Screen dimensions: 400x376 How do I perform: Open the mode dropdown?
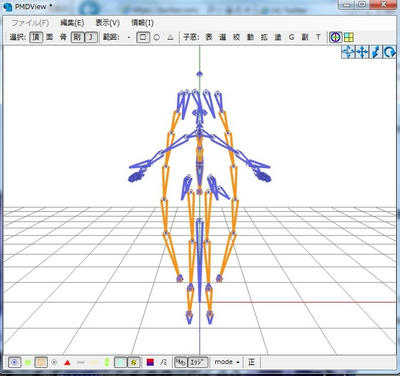click(227, 362)
